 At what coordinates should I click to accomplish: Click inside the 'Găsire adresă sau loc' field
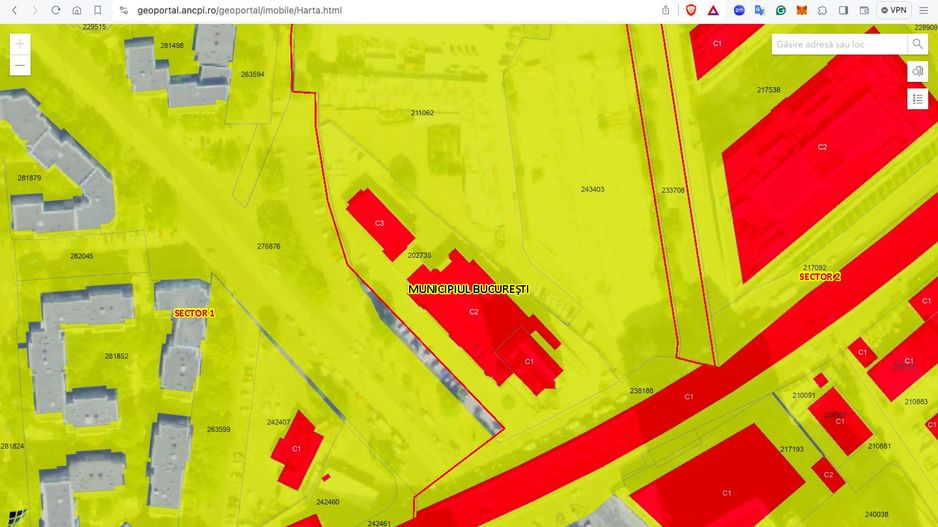pyautogui.click(x=838, y=44)
